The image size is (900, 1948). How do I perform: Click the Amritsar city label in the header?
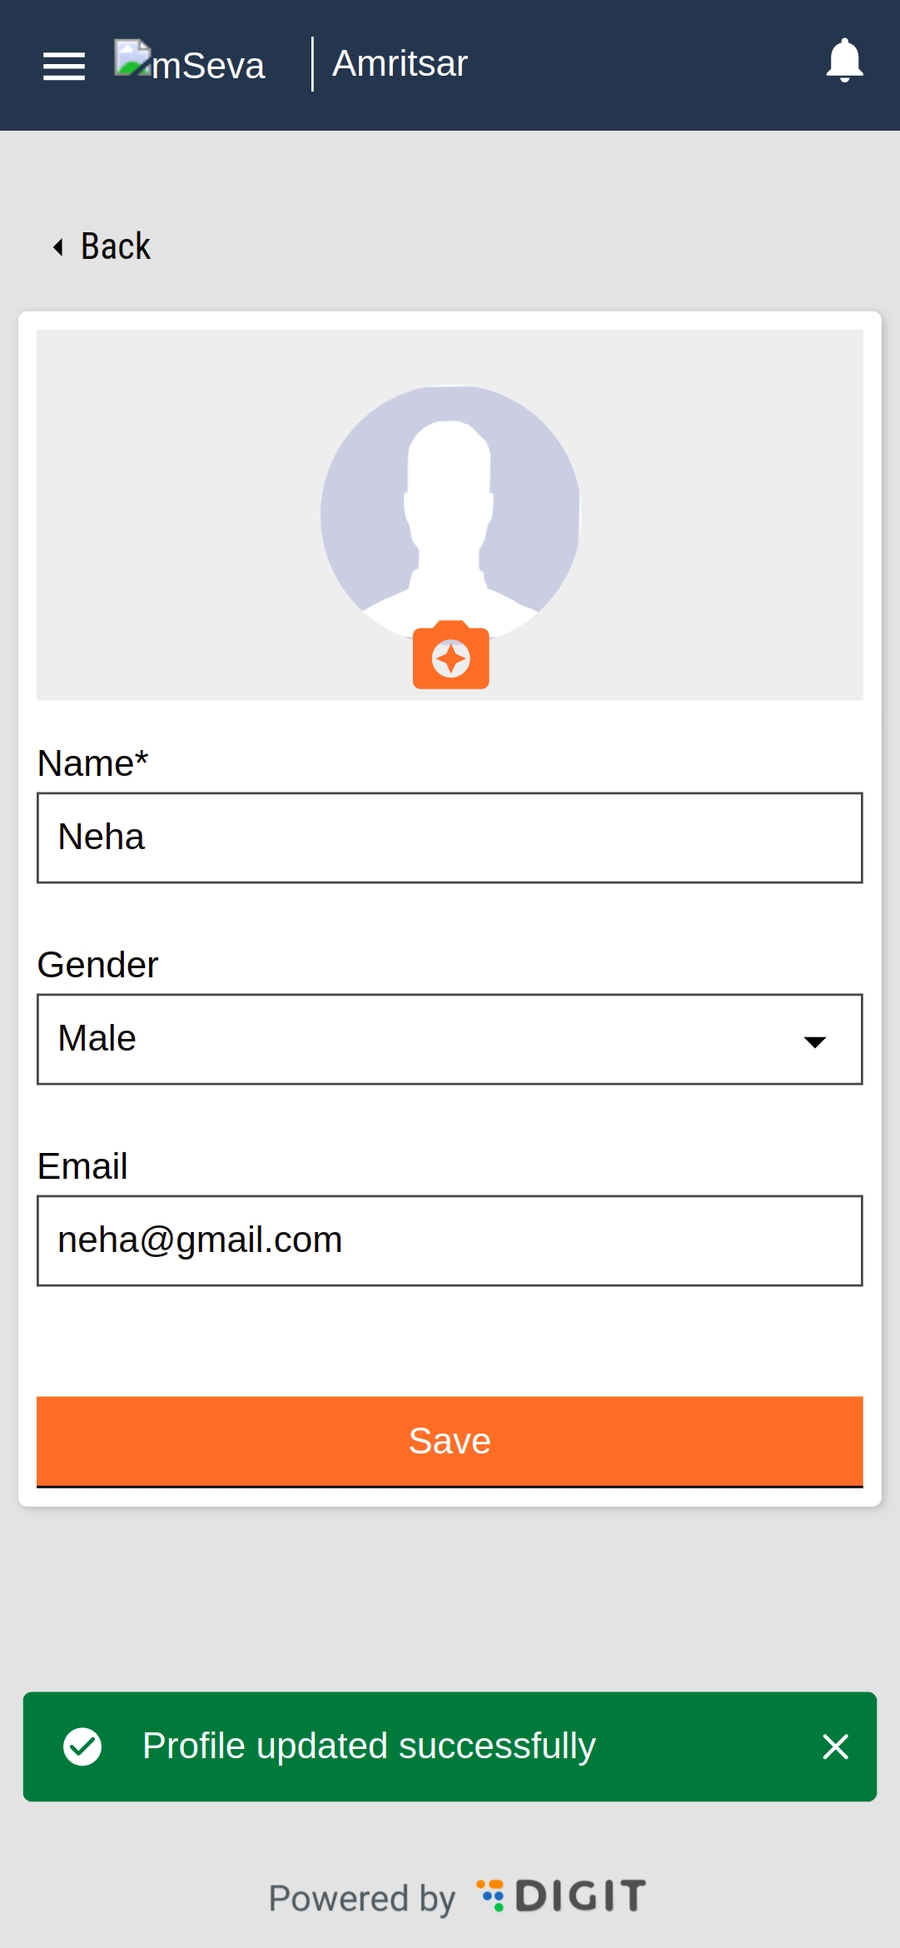(x=400, y=64)
